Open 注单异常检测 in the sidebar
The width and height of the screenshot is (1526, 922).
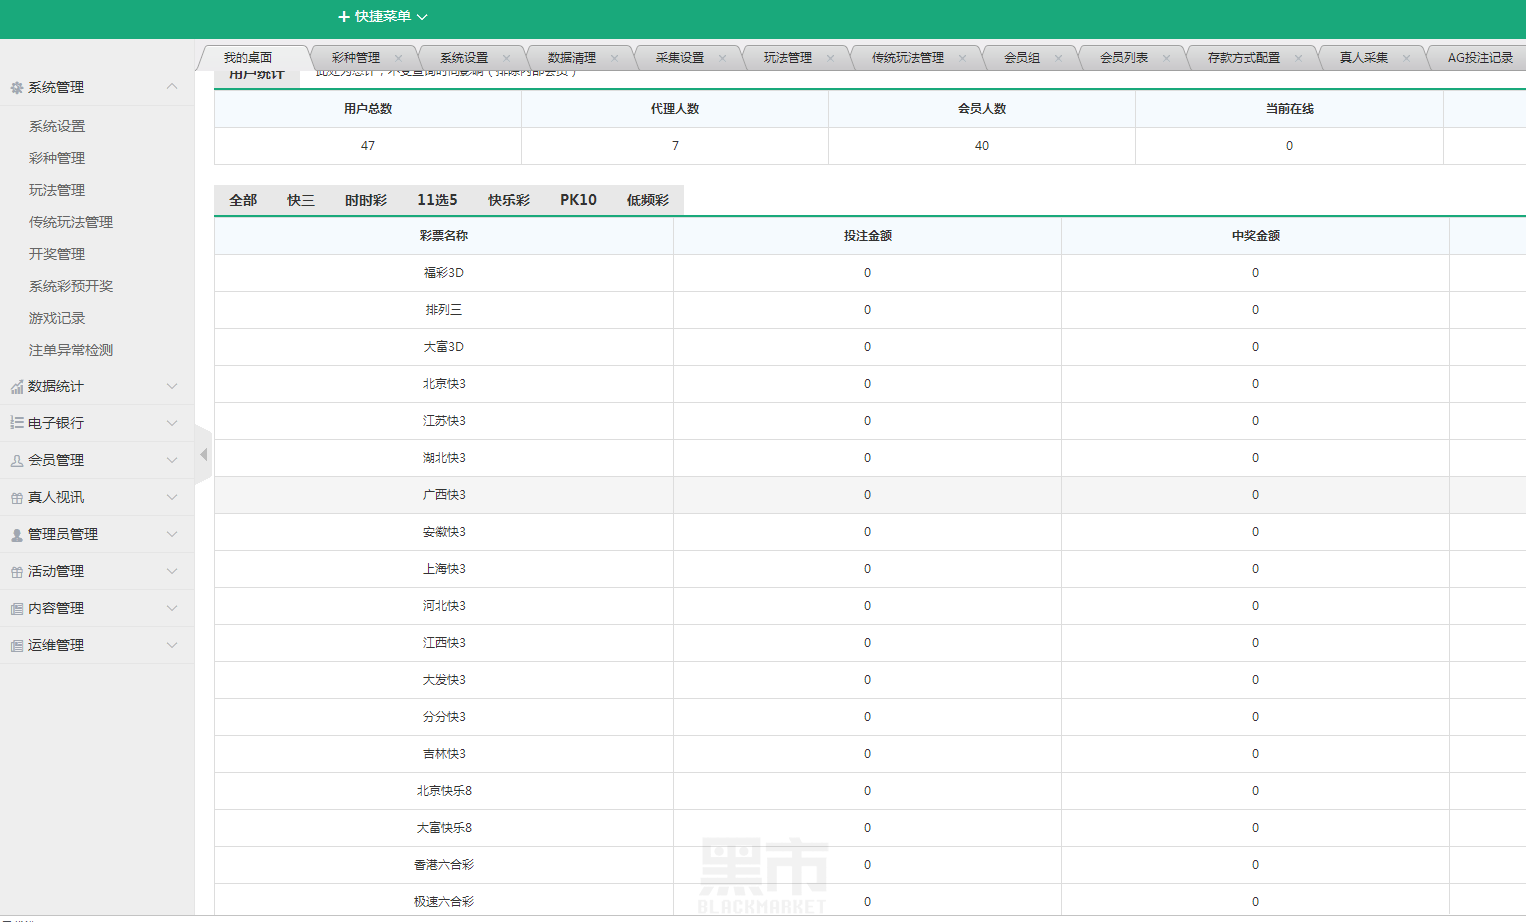point(71,350)
